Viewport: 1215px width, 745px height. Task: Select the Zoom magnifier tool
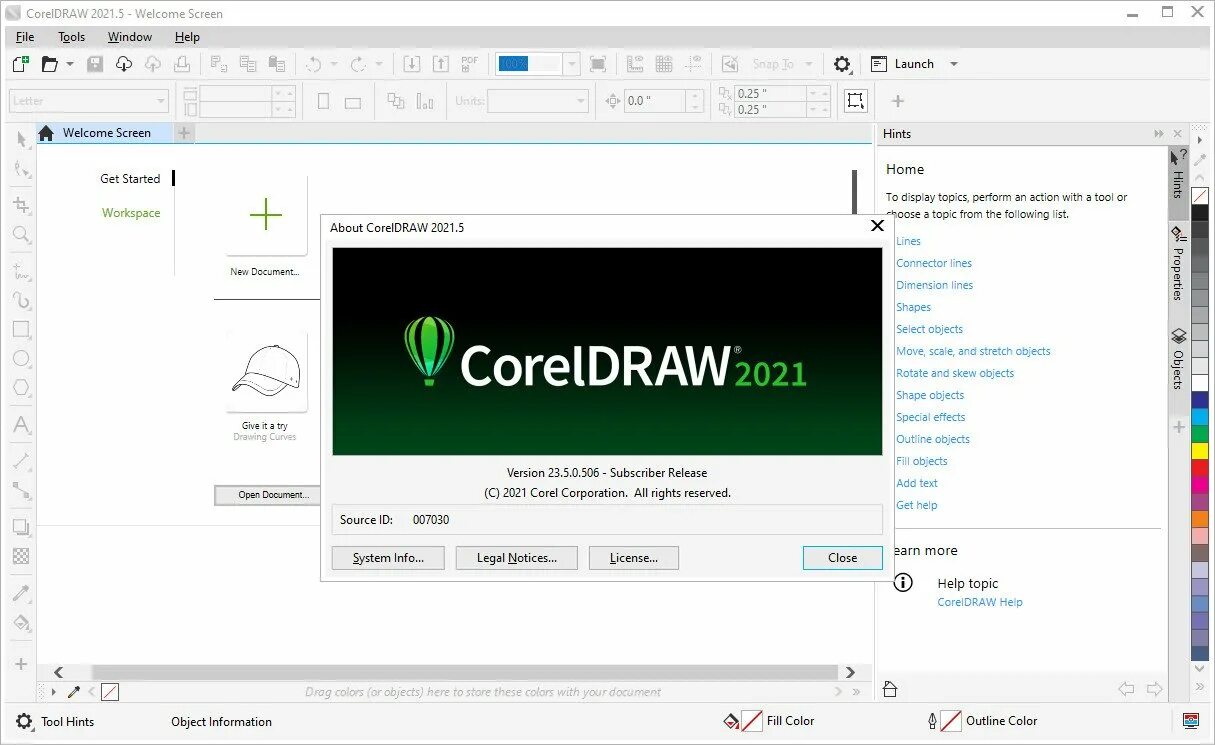click(x=21, y=235)
